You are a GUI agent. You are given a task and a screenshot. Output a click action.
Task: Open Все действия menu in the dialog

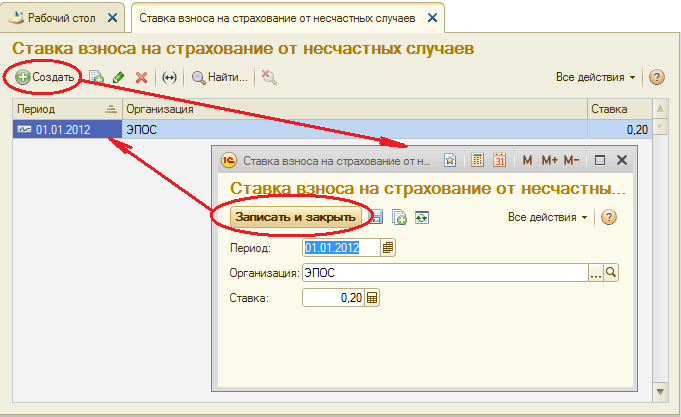click(x=548, y=217)
